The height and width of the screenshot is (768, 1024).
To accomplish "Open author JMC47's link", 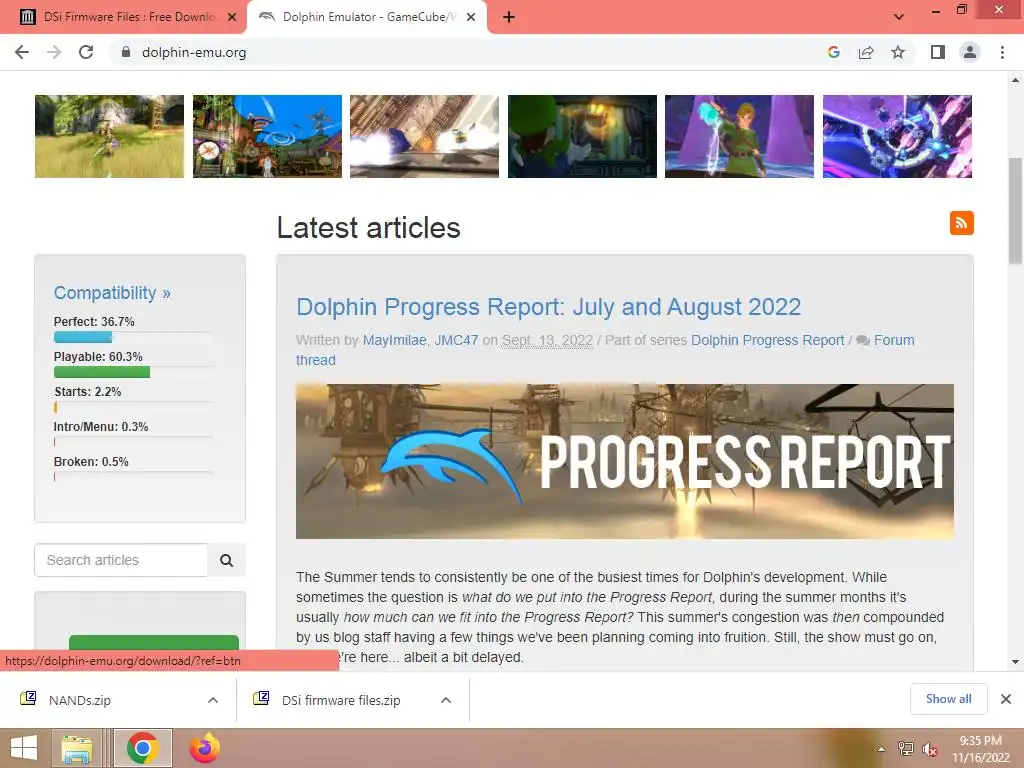I will (x=456, y=340).
